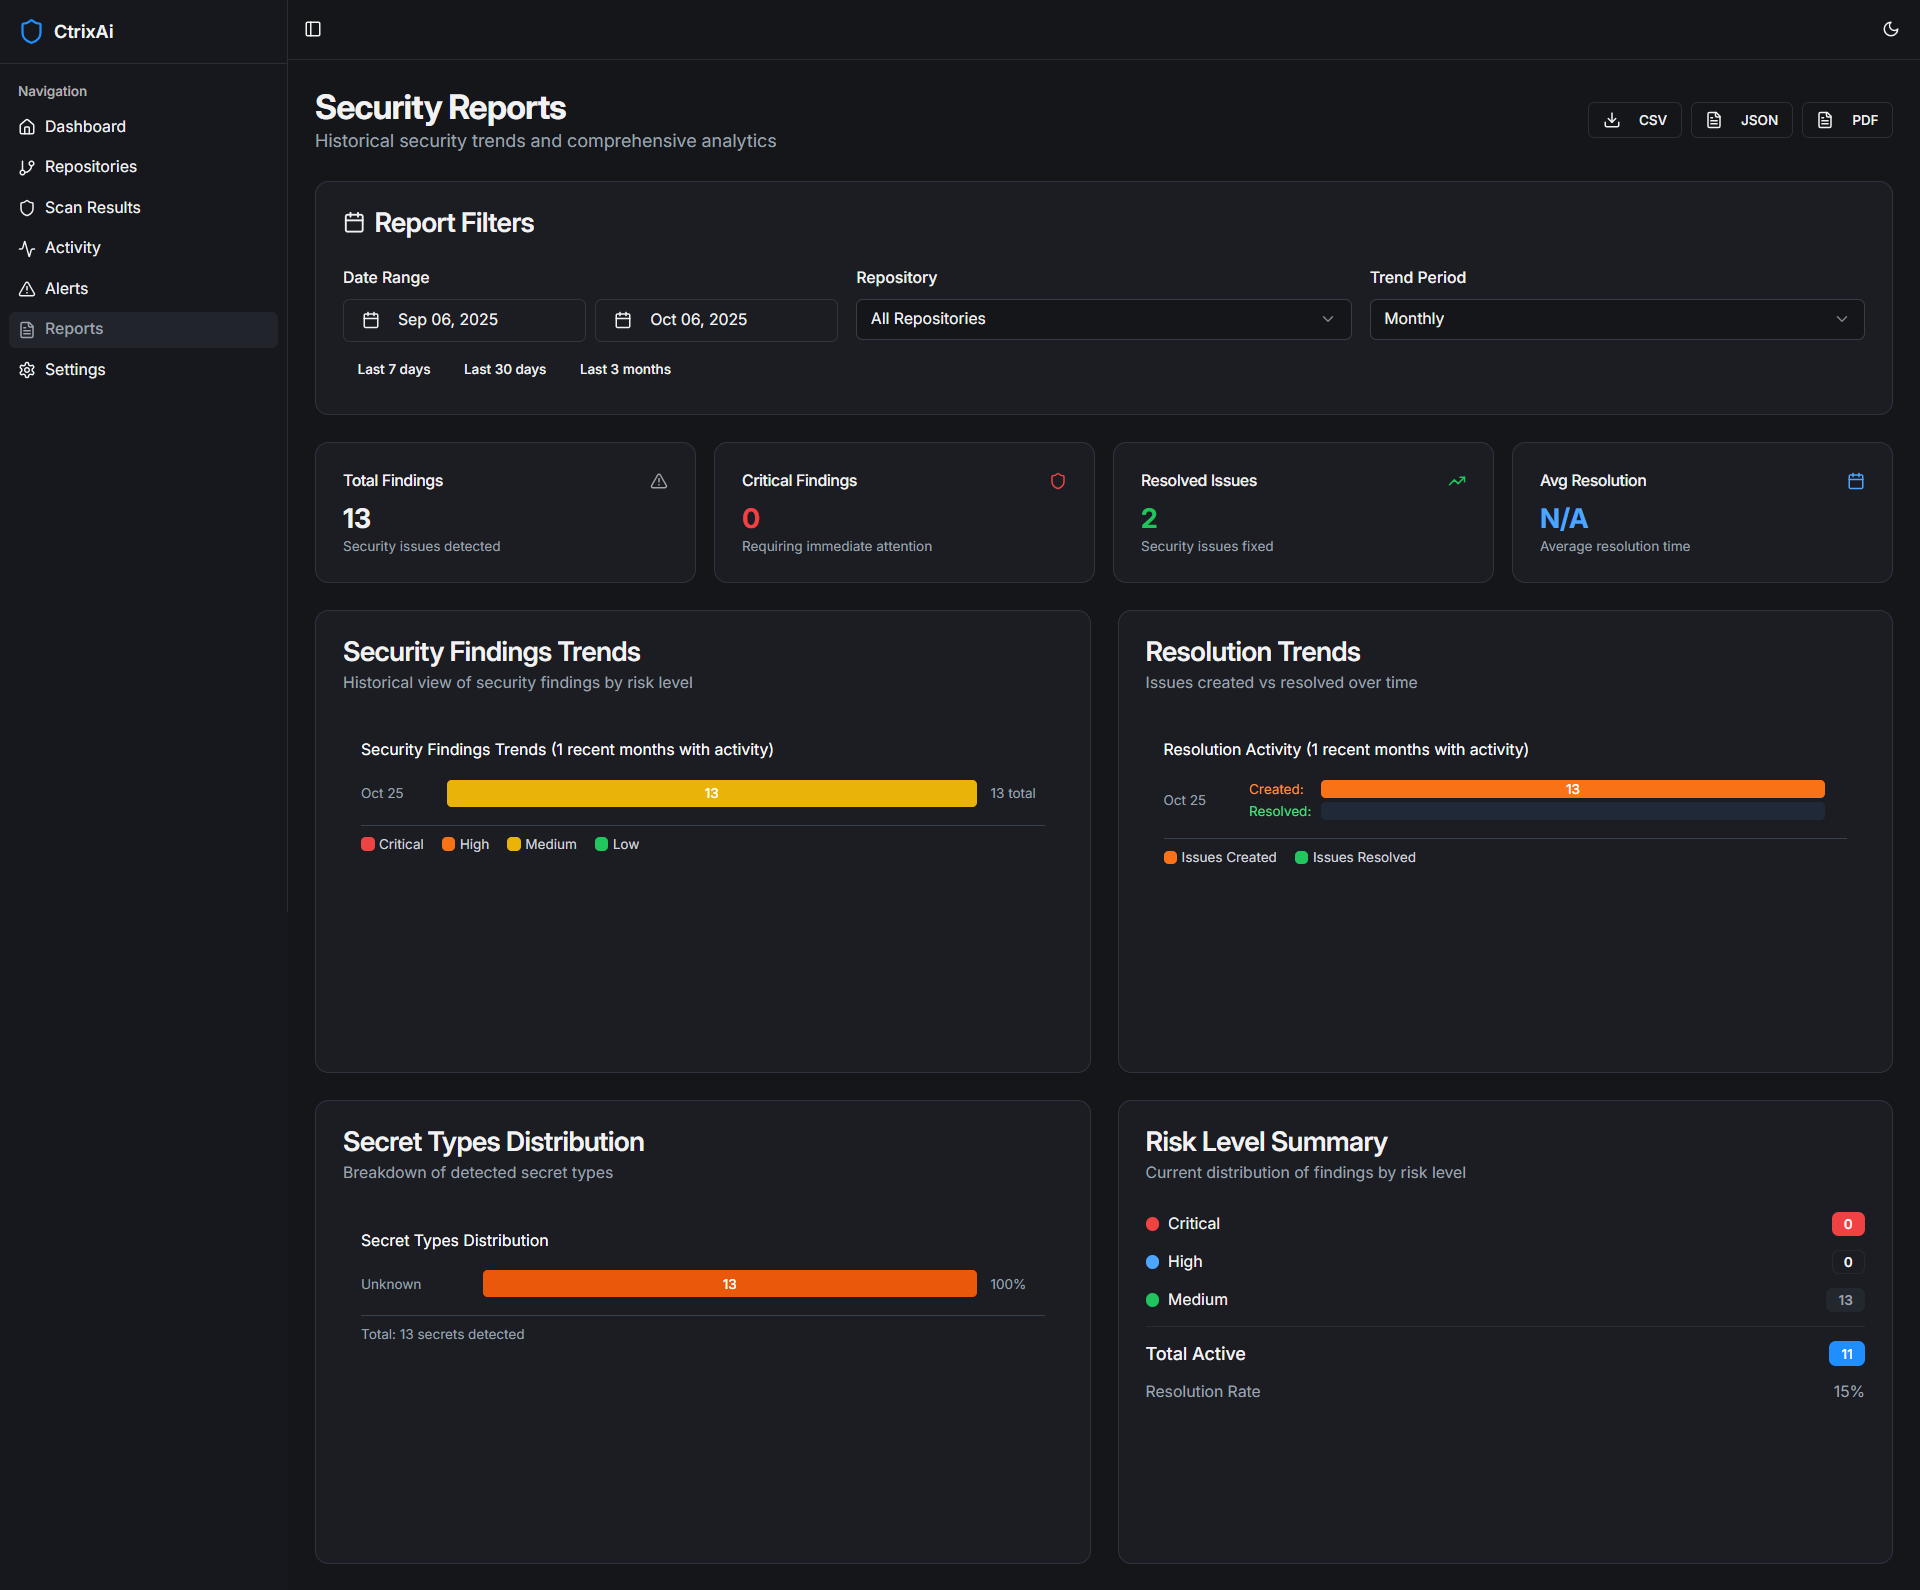Open the Sep 06, 2025 start date picker
1920x1590 pixels.
464,320
